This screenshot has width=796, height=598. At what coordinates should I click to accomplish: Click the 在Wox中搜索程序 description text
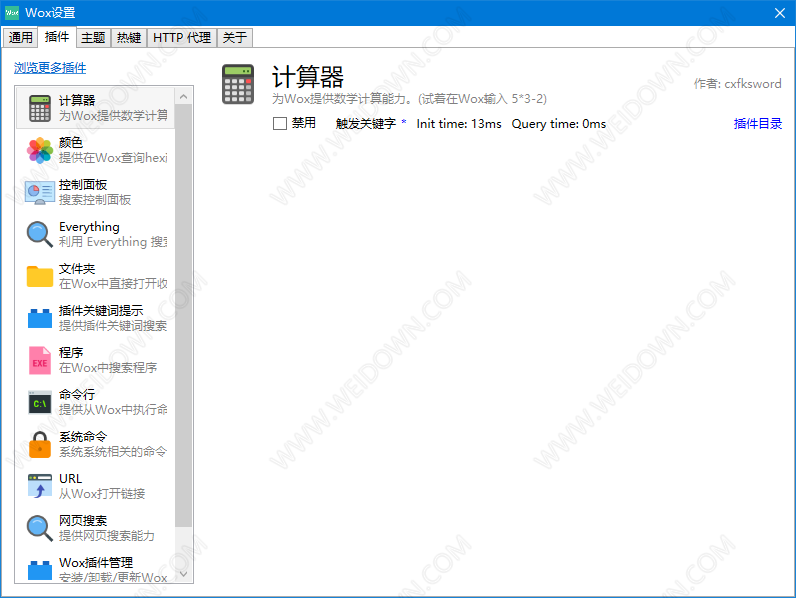[108, 368]
